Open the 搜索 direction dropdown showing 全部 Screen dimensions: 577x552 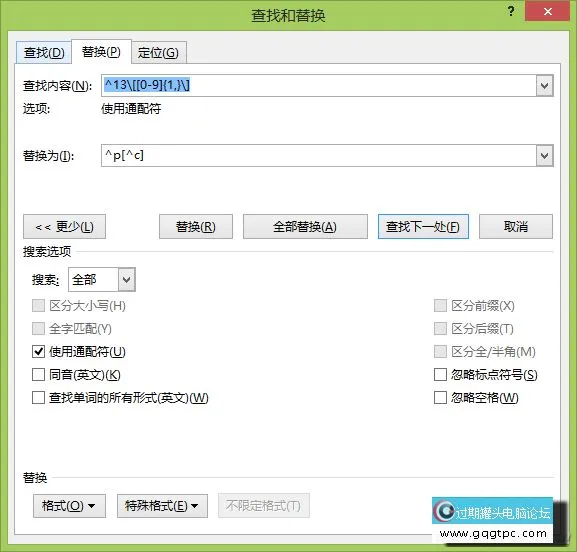pos(102,280)
